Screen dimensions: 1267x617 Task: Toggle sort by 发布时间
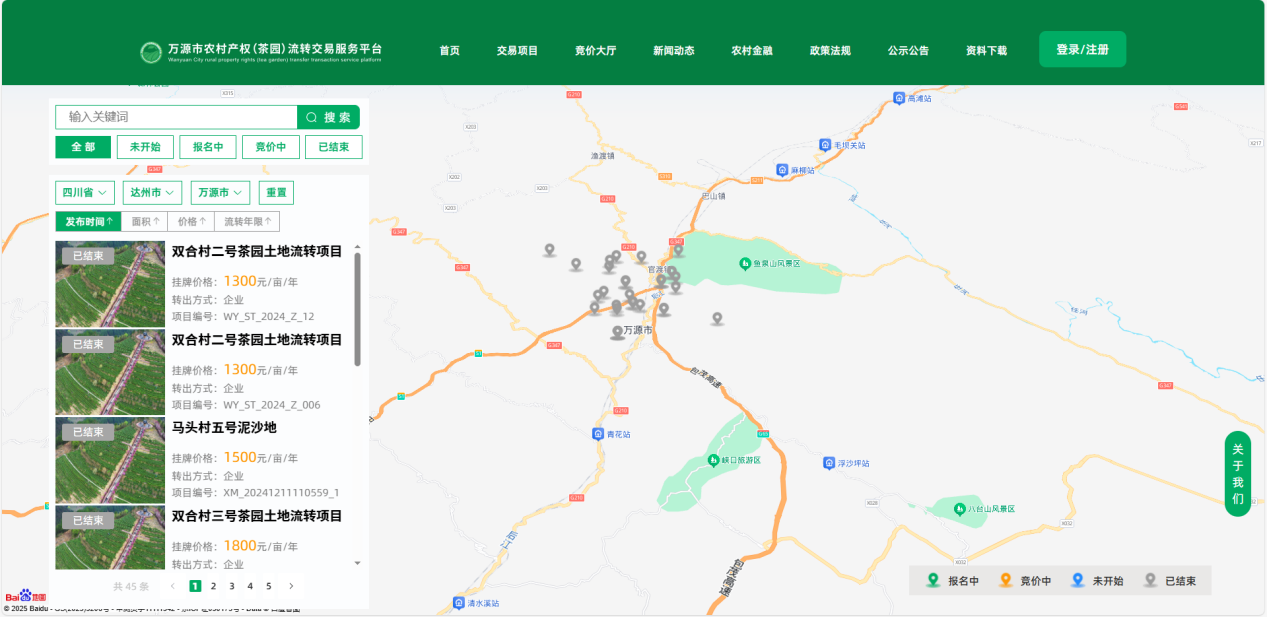click(x=88, y=222)
